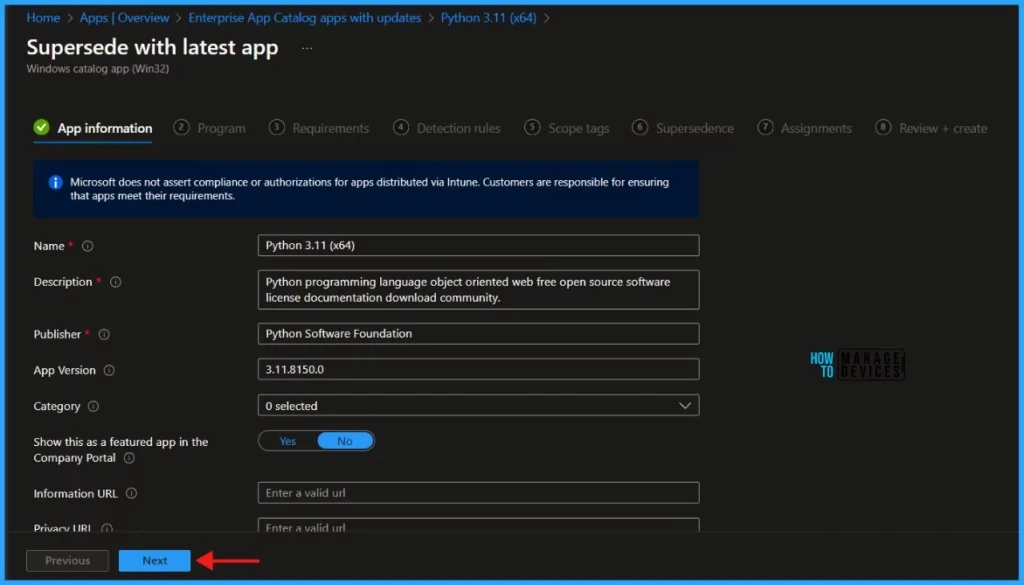Follow the Home breadcrumb link
This screenshot has height=585, width=1024.
point(43,18)
